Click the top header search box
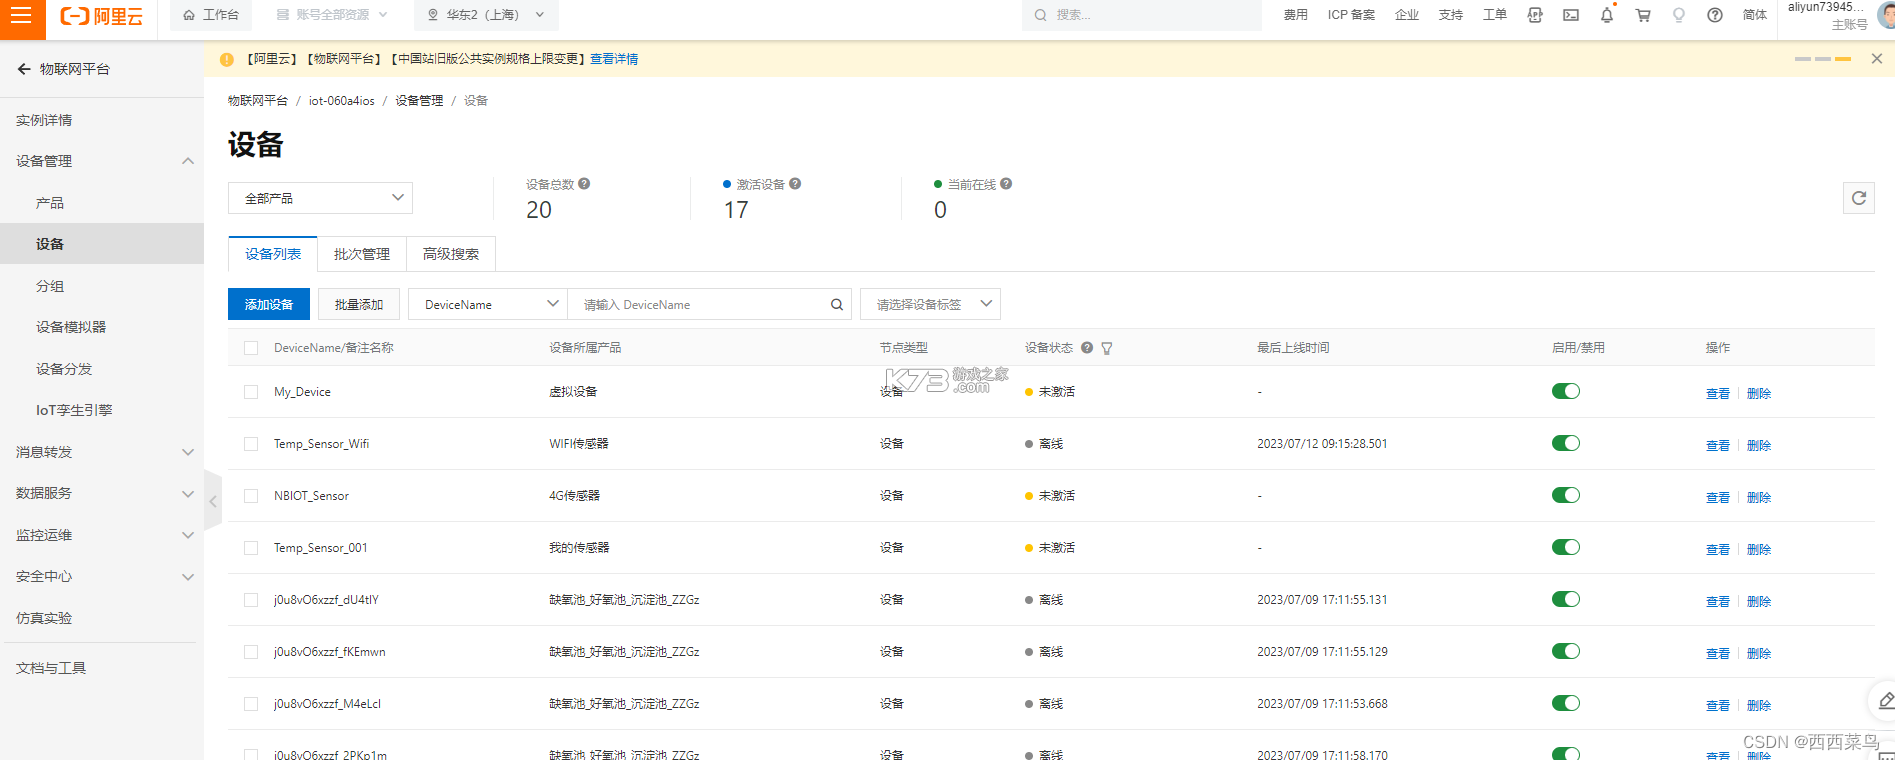The image size is (1895, 760). (x=1142, y=15)
